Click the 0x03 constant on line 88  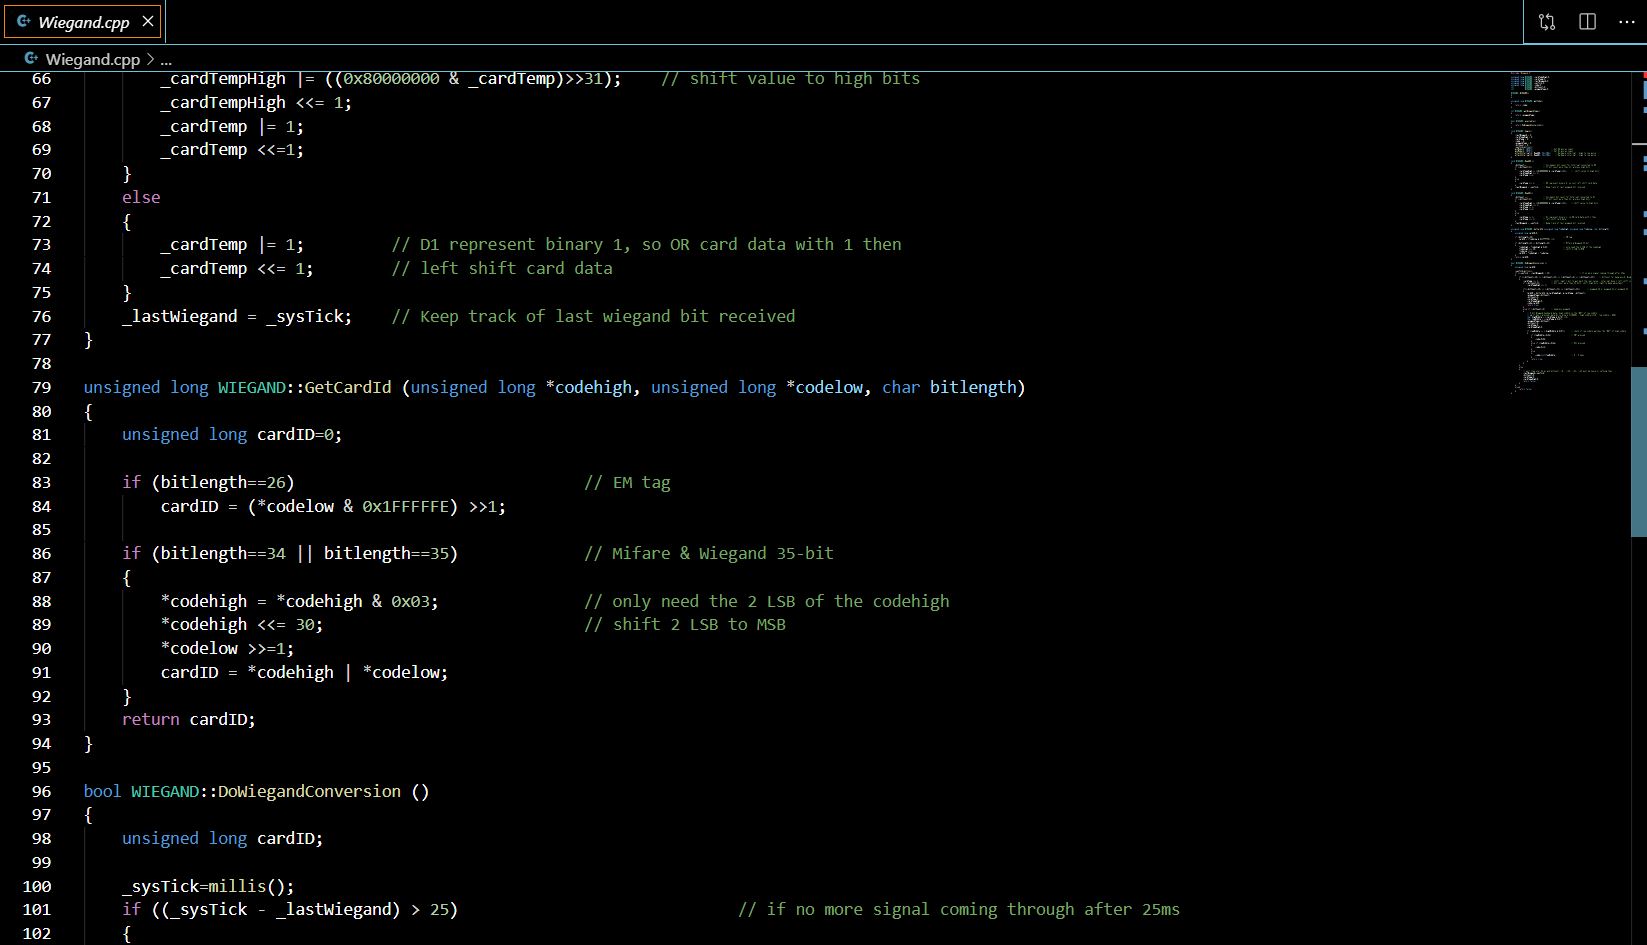click(410, 601)
